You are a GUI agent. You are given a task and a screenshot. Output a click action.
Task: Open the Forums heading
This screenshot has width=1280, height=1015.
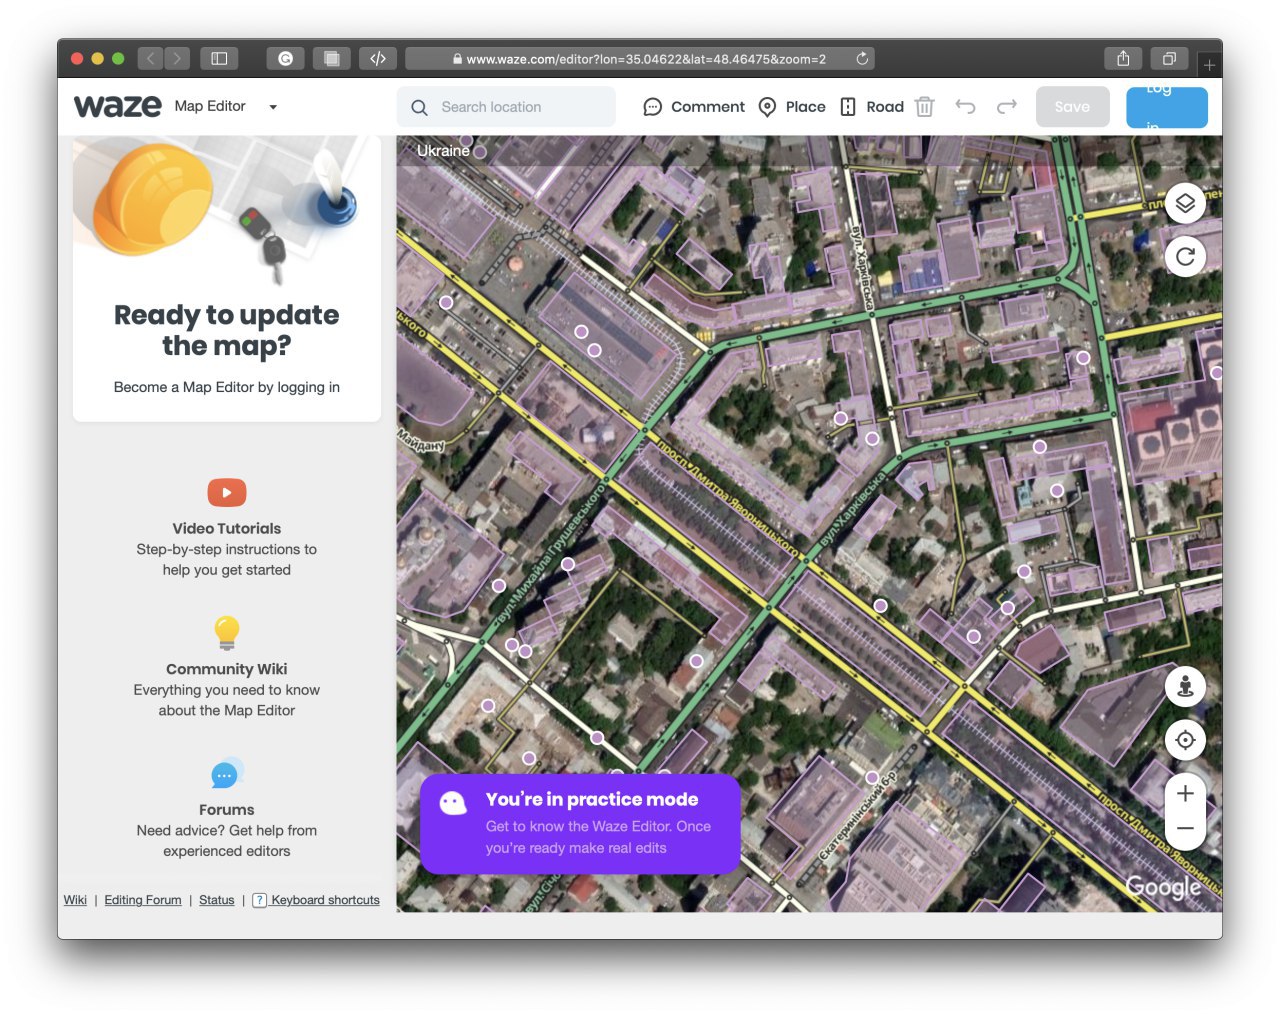point(227,810)
